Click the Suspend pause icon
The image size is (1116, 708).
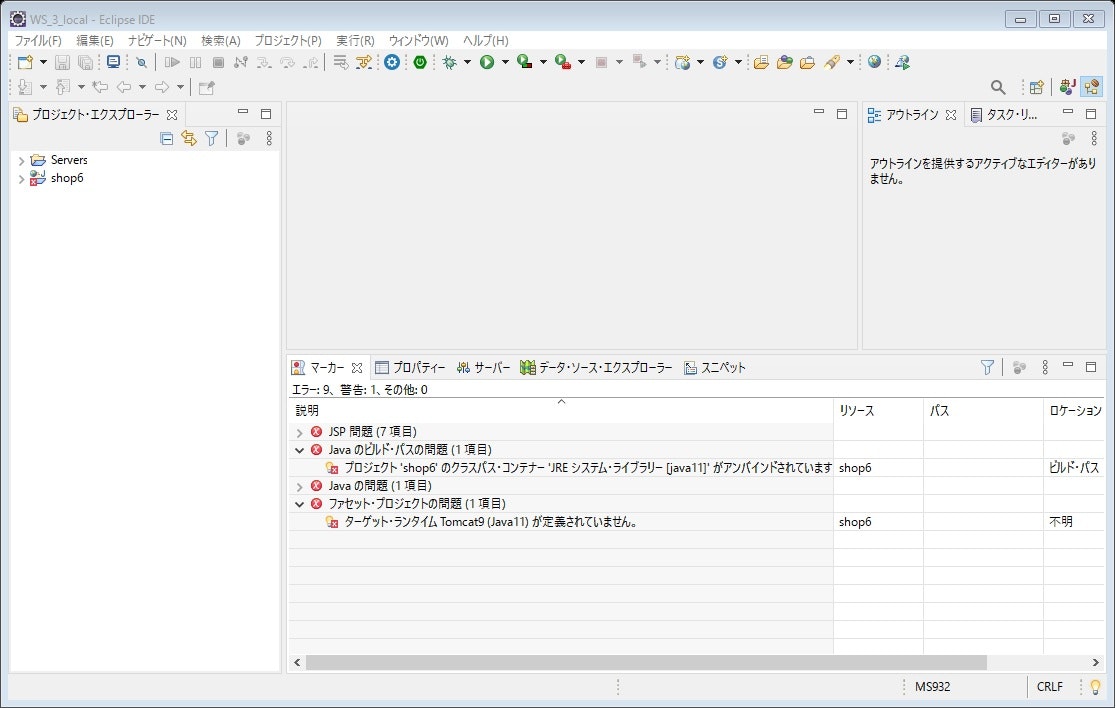(x=196, y=63)
